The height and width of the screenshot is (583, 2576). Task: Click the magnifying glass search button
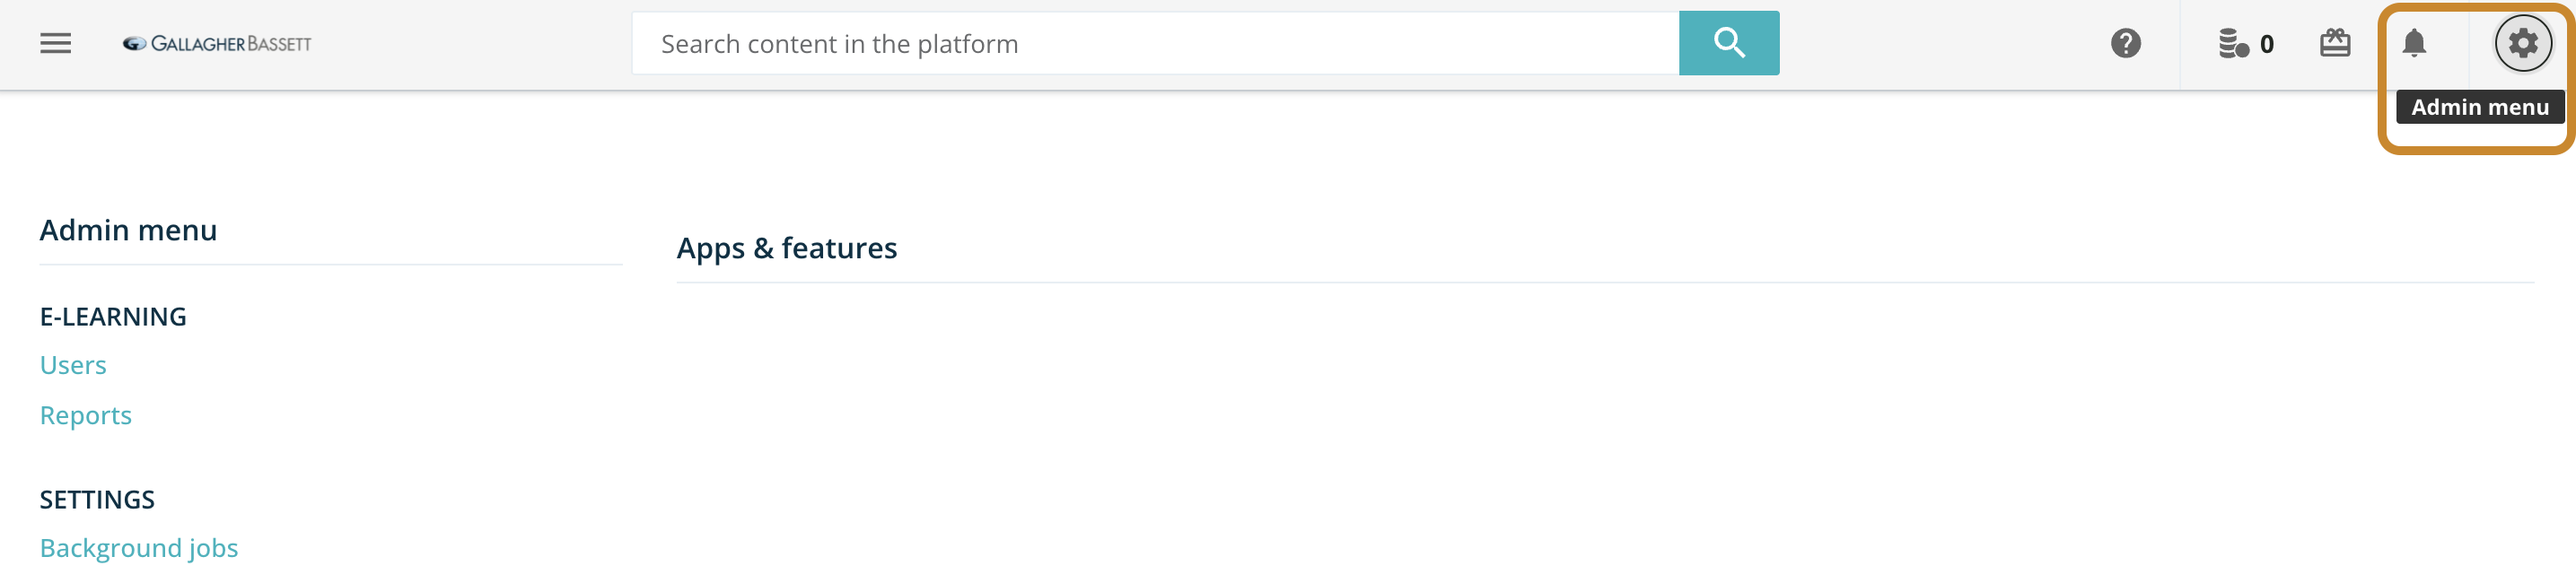pyautogui.click(x=1728, y=43)
